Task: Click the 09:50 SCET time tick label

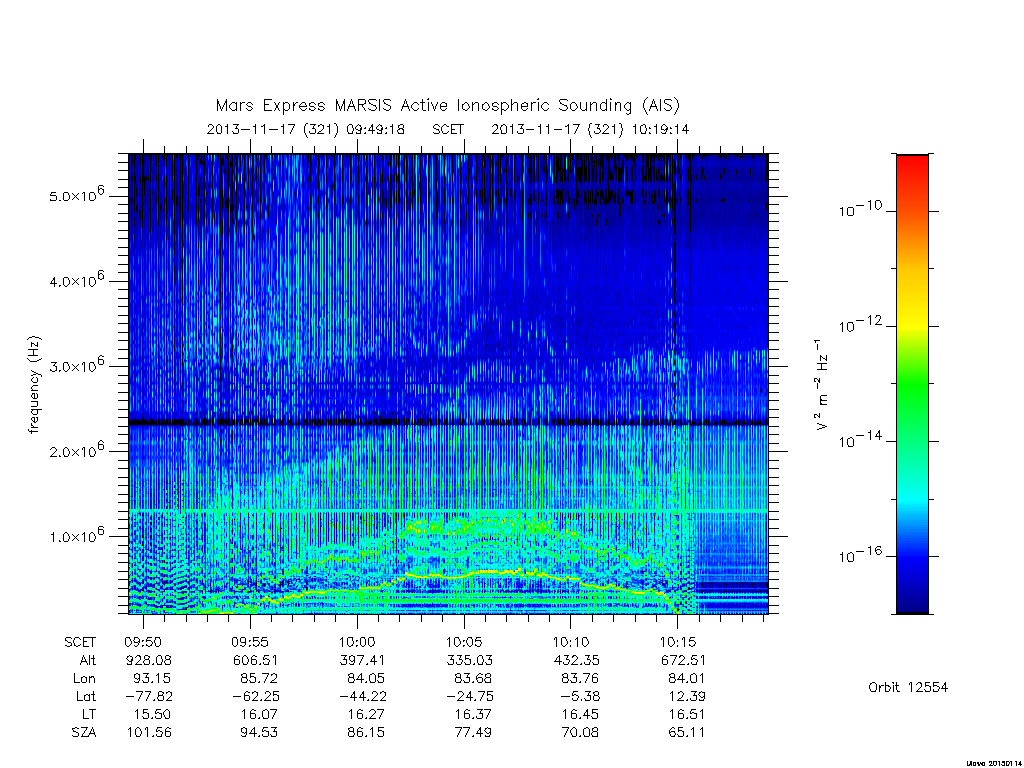Action: click(143, 643)
